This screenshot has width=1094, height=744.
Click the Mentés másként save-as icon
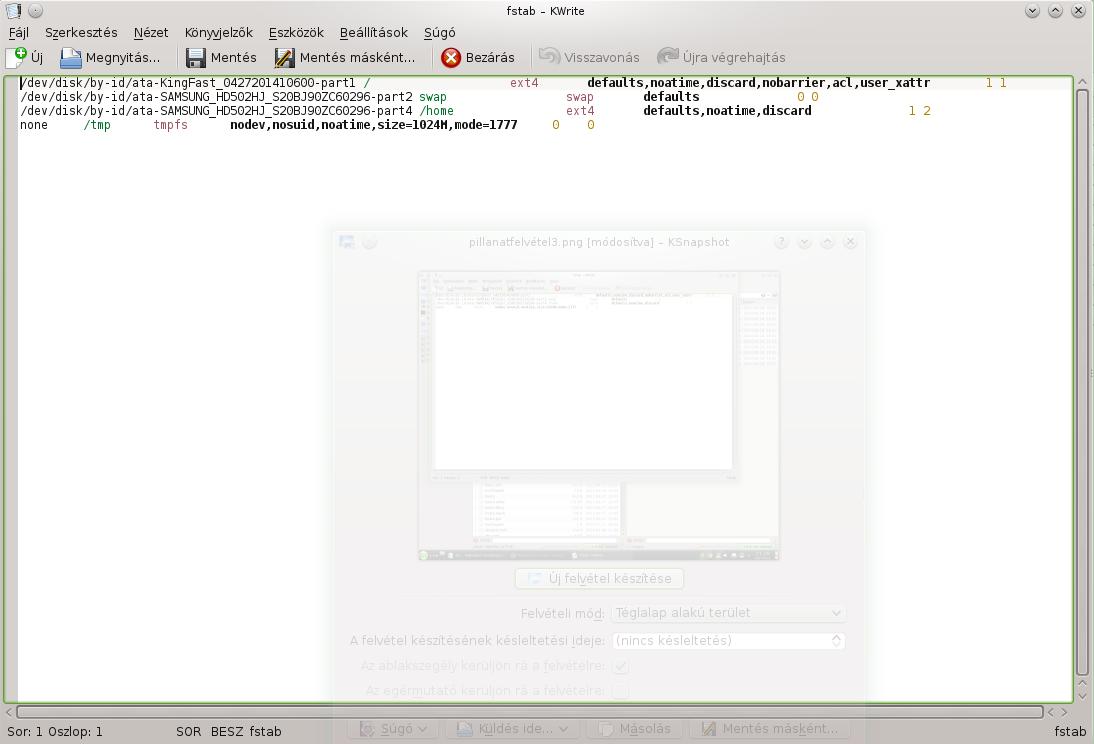click(284, 57)
